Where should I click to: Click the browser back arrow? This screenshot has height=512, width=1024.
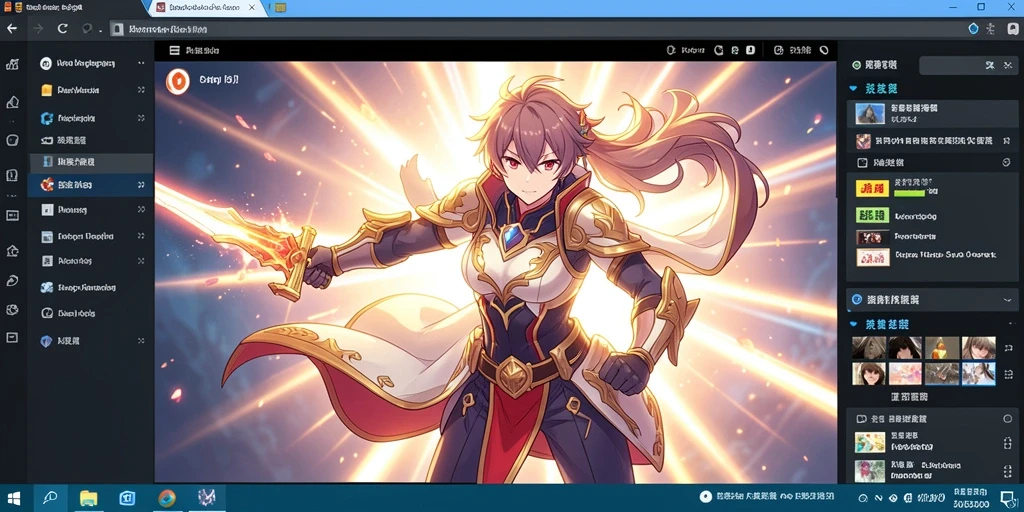(x=12, y=29)
